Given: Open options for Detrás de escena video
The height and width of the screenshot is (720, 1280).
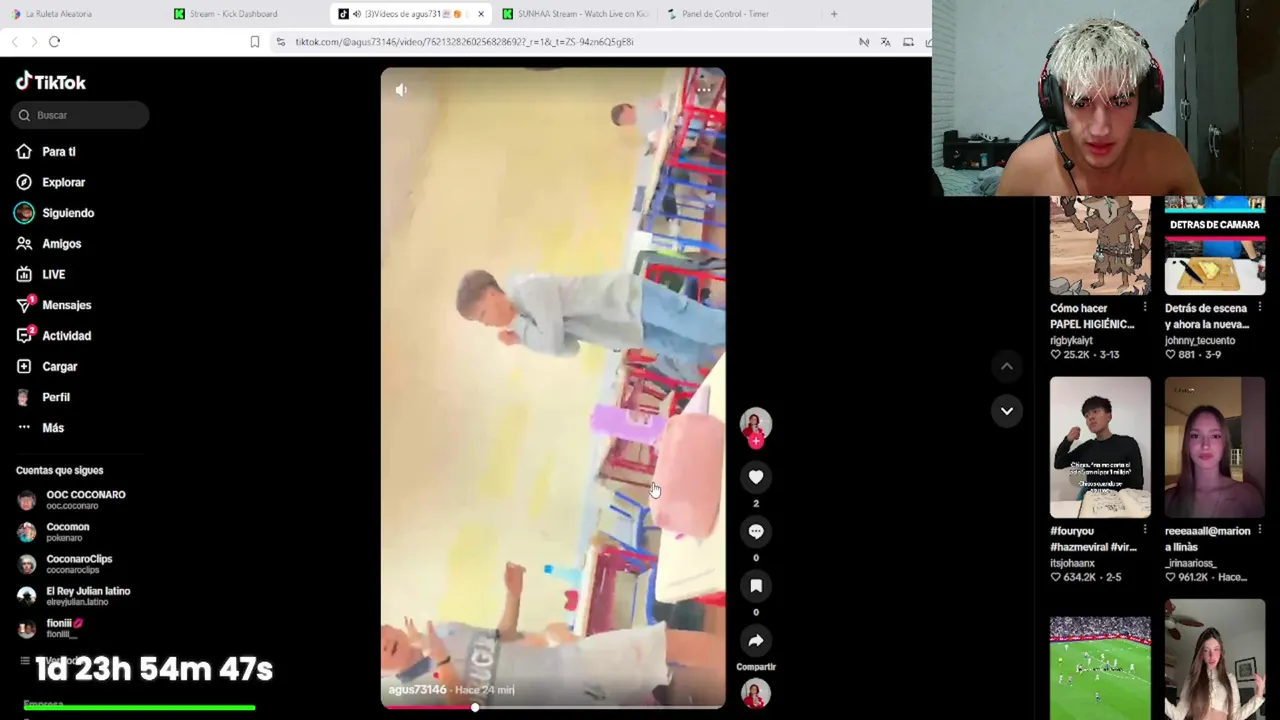Looking at the screenshot, I should (x=1260, y=308).
